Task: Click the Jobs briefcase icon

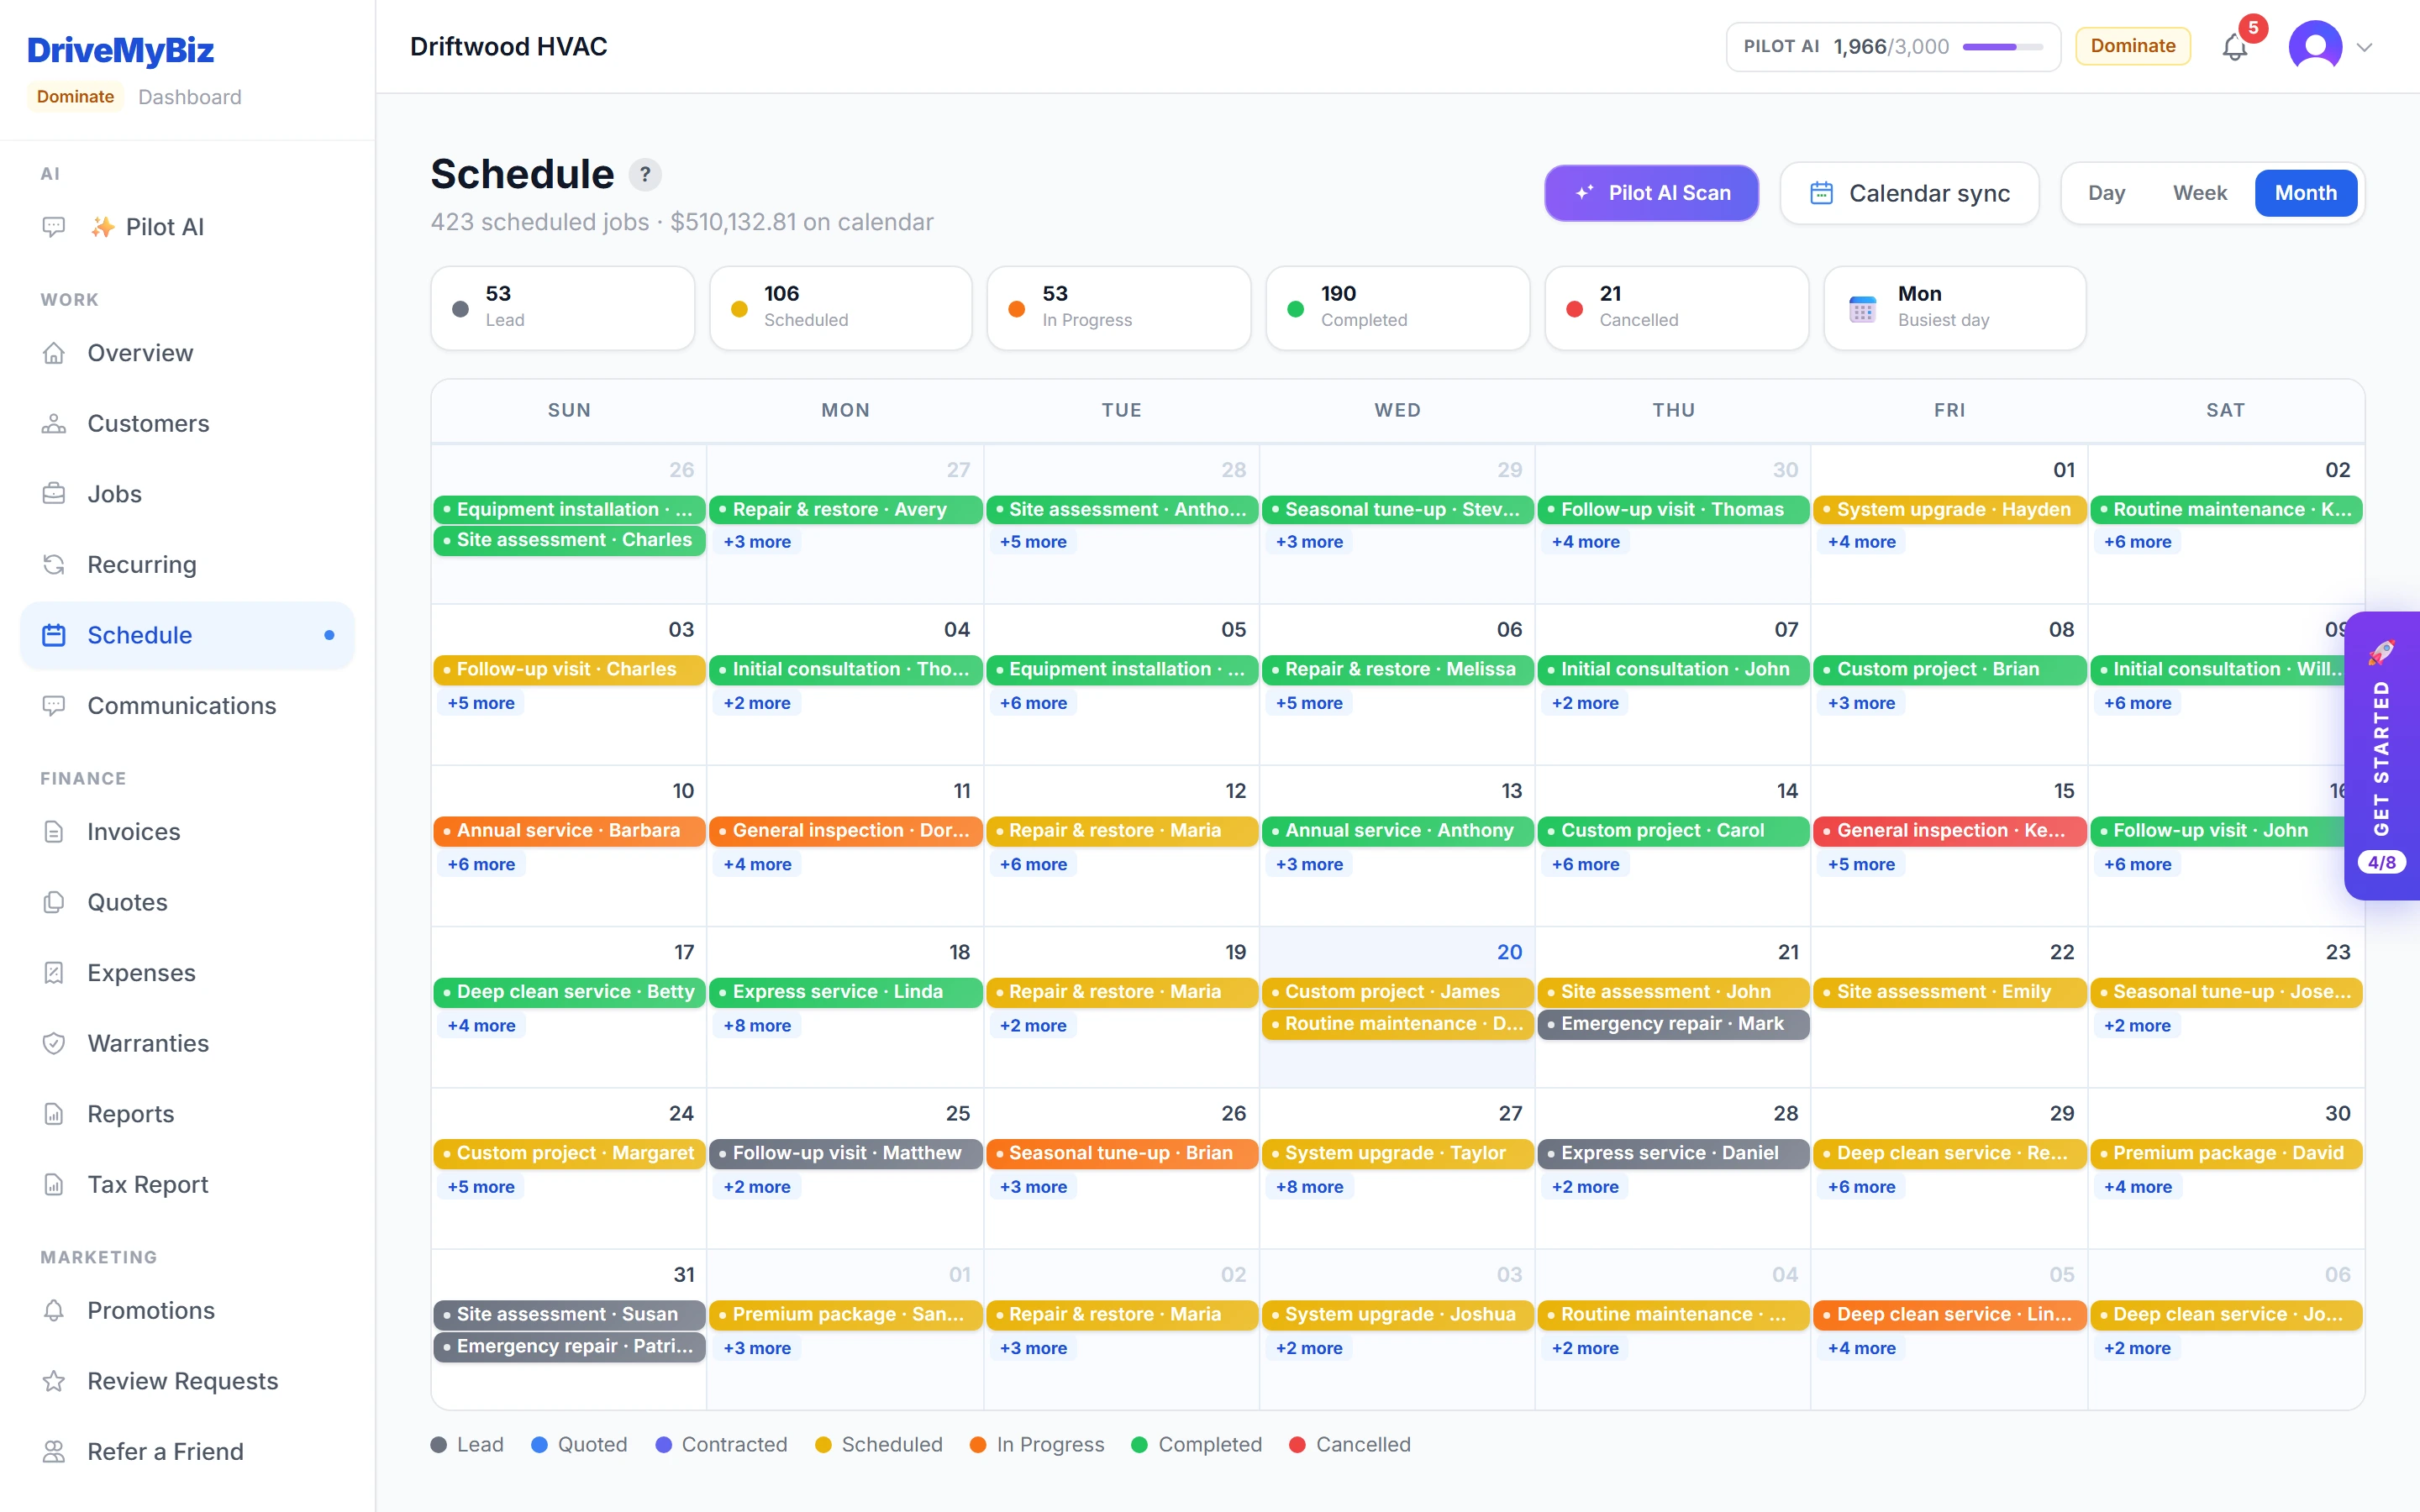Action: (54, 494)
